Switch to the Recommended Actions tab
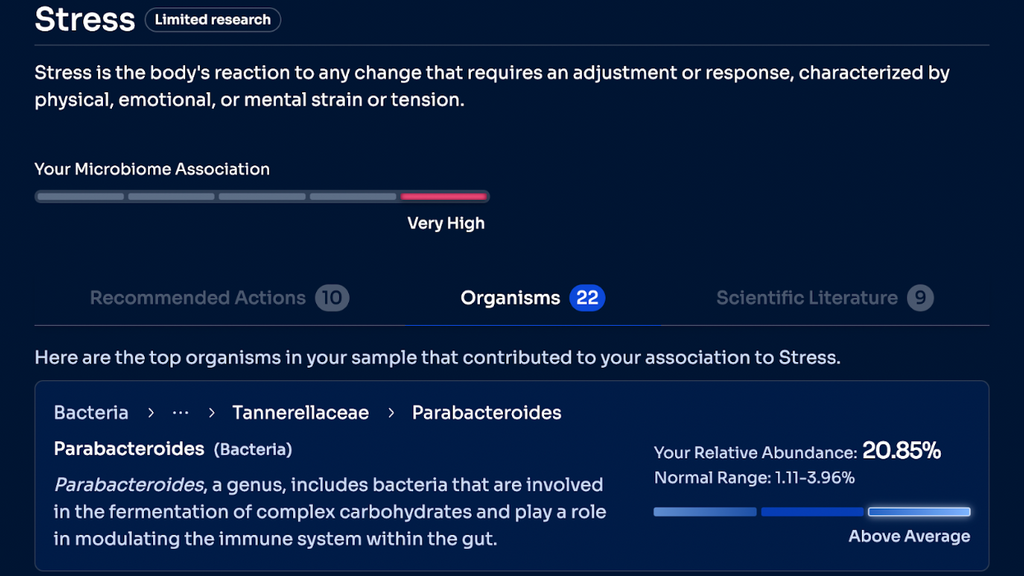 tap(198, 298)
